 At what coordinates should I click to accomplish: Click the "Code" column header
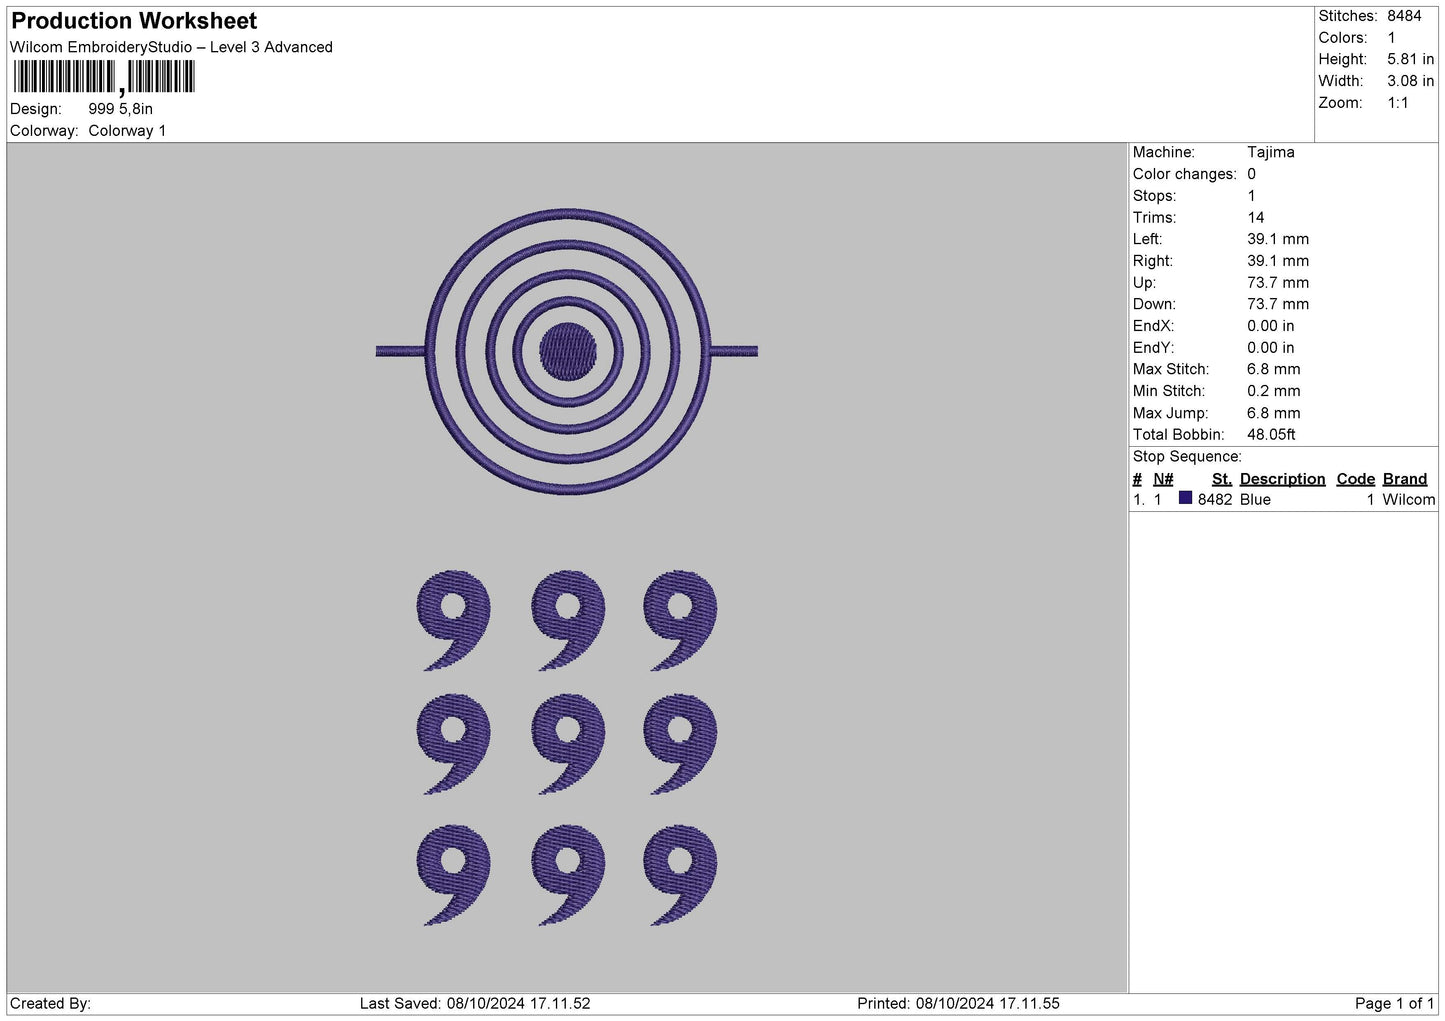tap(1355, 479)
